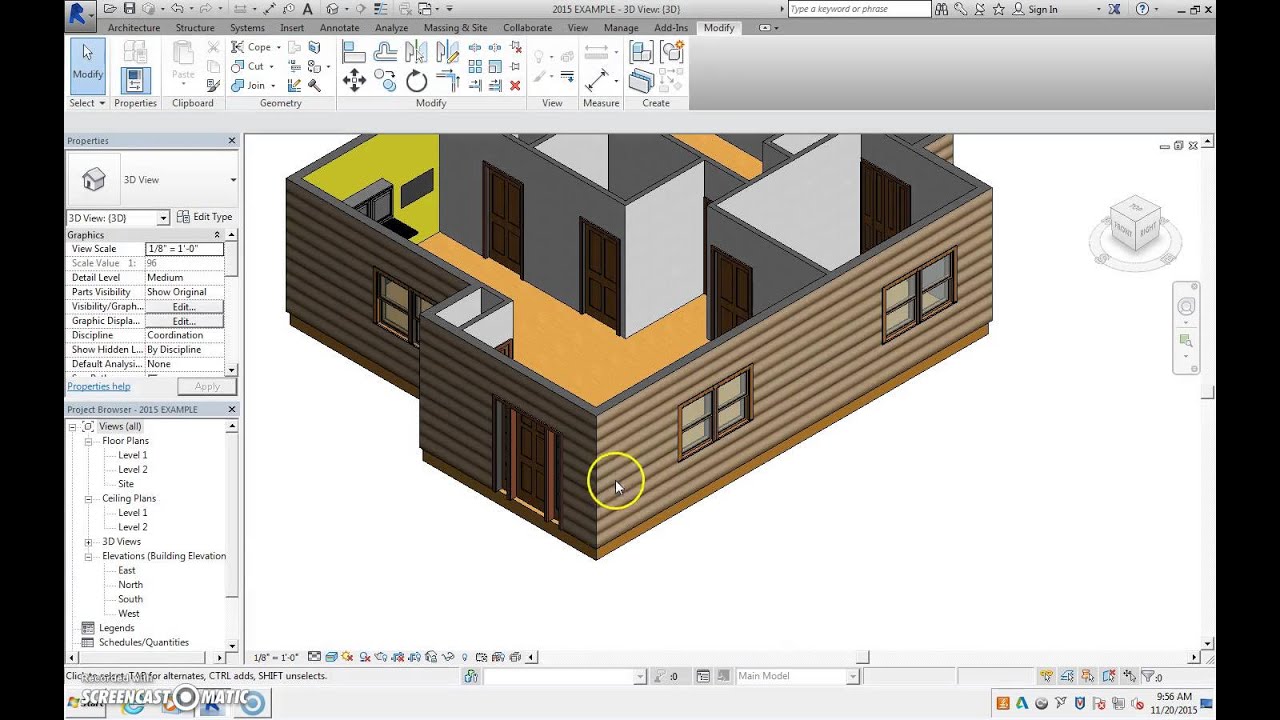Collapse the Graphics properties section

pyautogui.click(x=217, y=235)
